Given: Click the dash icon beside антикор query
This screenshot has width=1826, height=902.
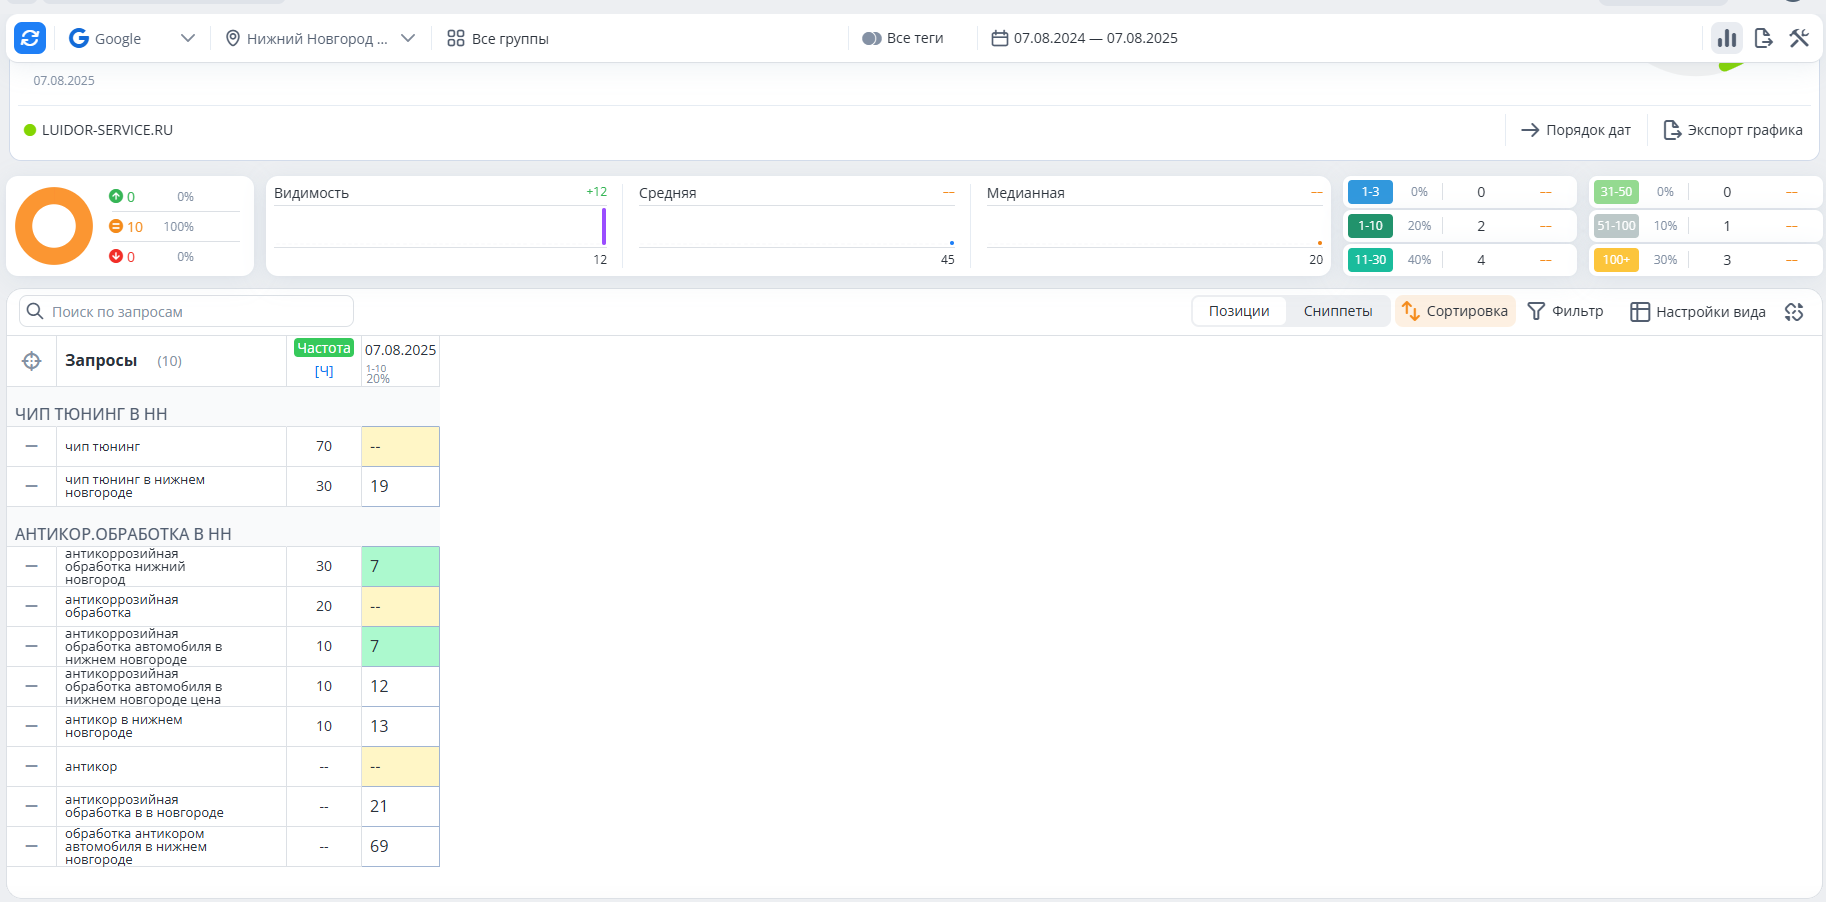Looking at the screenshot, I should coord(32,766).
